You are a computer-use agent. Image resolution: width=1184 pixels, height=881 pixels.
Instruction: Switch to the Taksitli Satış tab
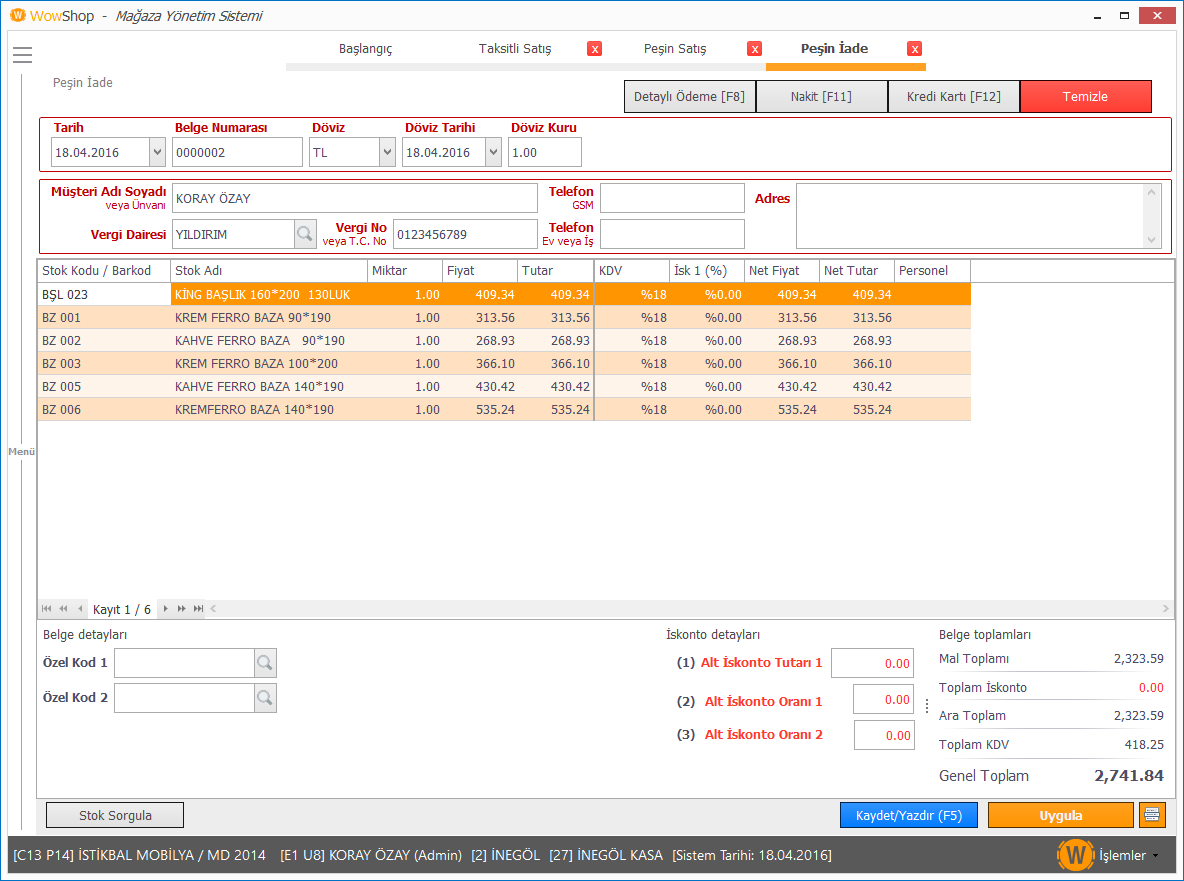coord(515,49)
